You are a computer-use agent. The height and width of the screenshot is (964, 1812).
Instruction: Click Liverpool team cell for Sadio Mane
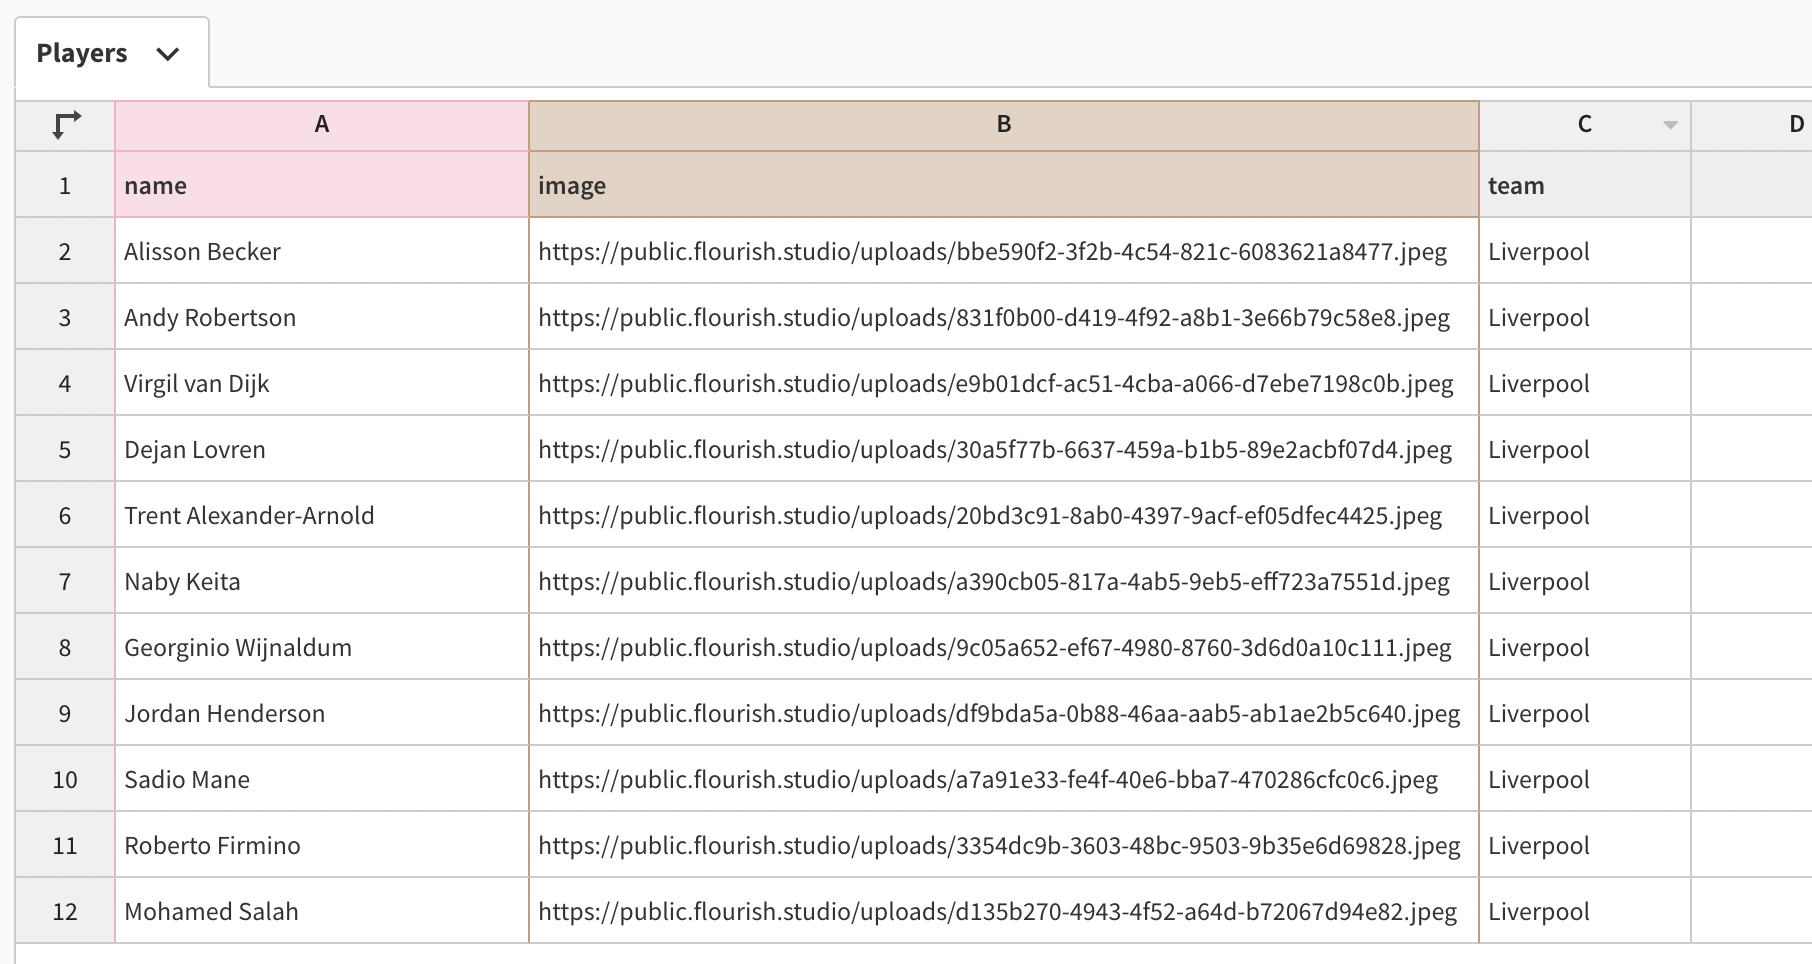click(x=1585, y=779)
